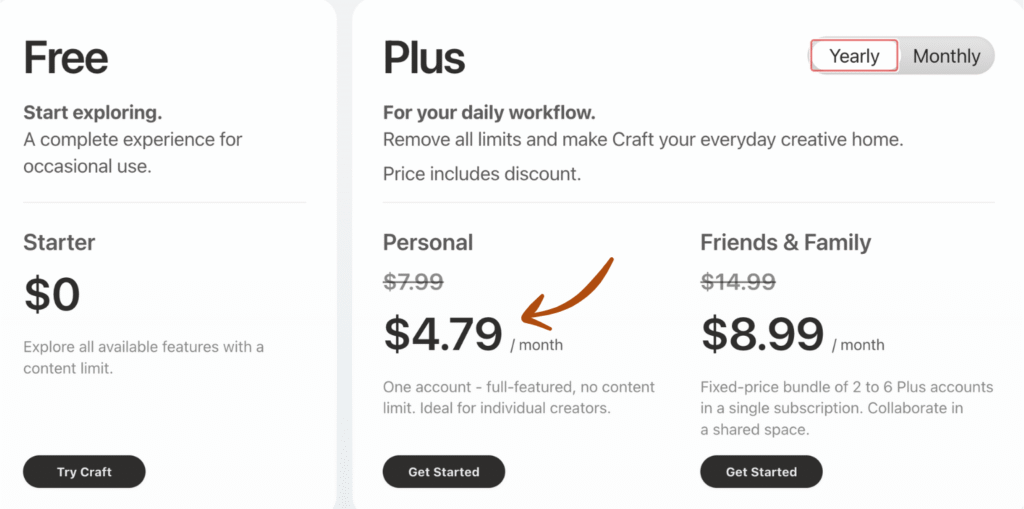Click the Try Craft button
This screenshot has height=509, width=1024.
click(84, 472)
